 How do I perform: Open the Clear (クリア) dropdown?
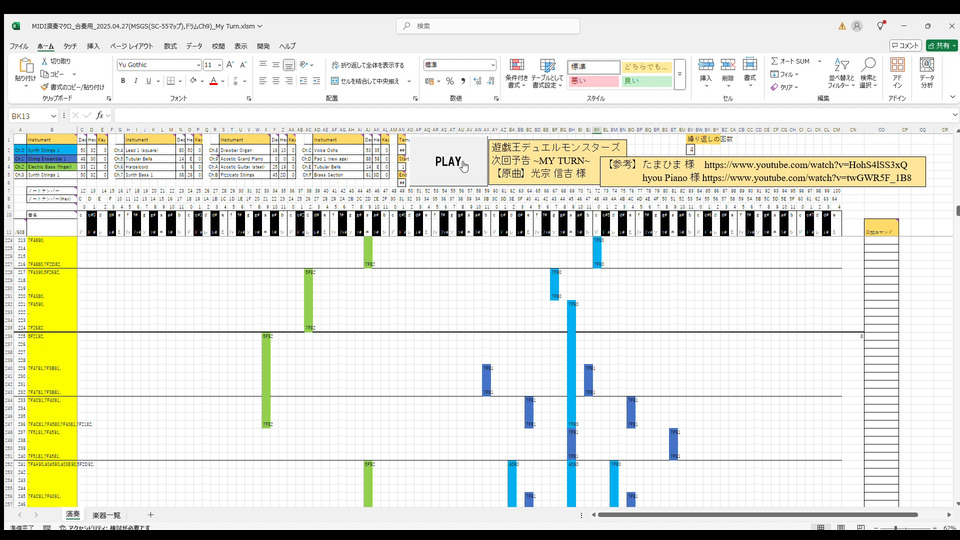[786, 87]
